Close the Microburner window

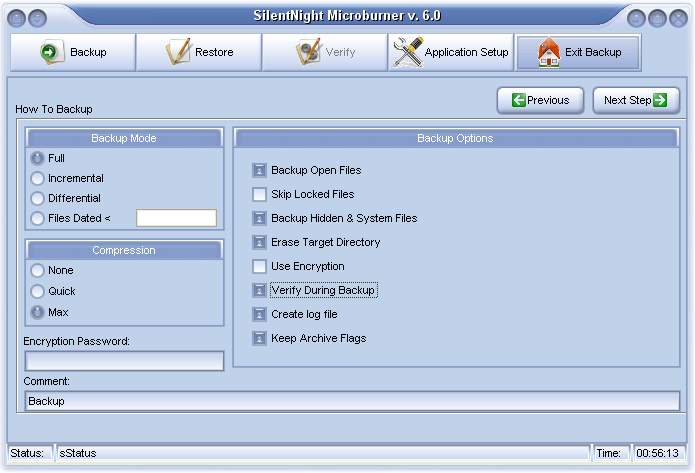click(678, 19)
